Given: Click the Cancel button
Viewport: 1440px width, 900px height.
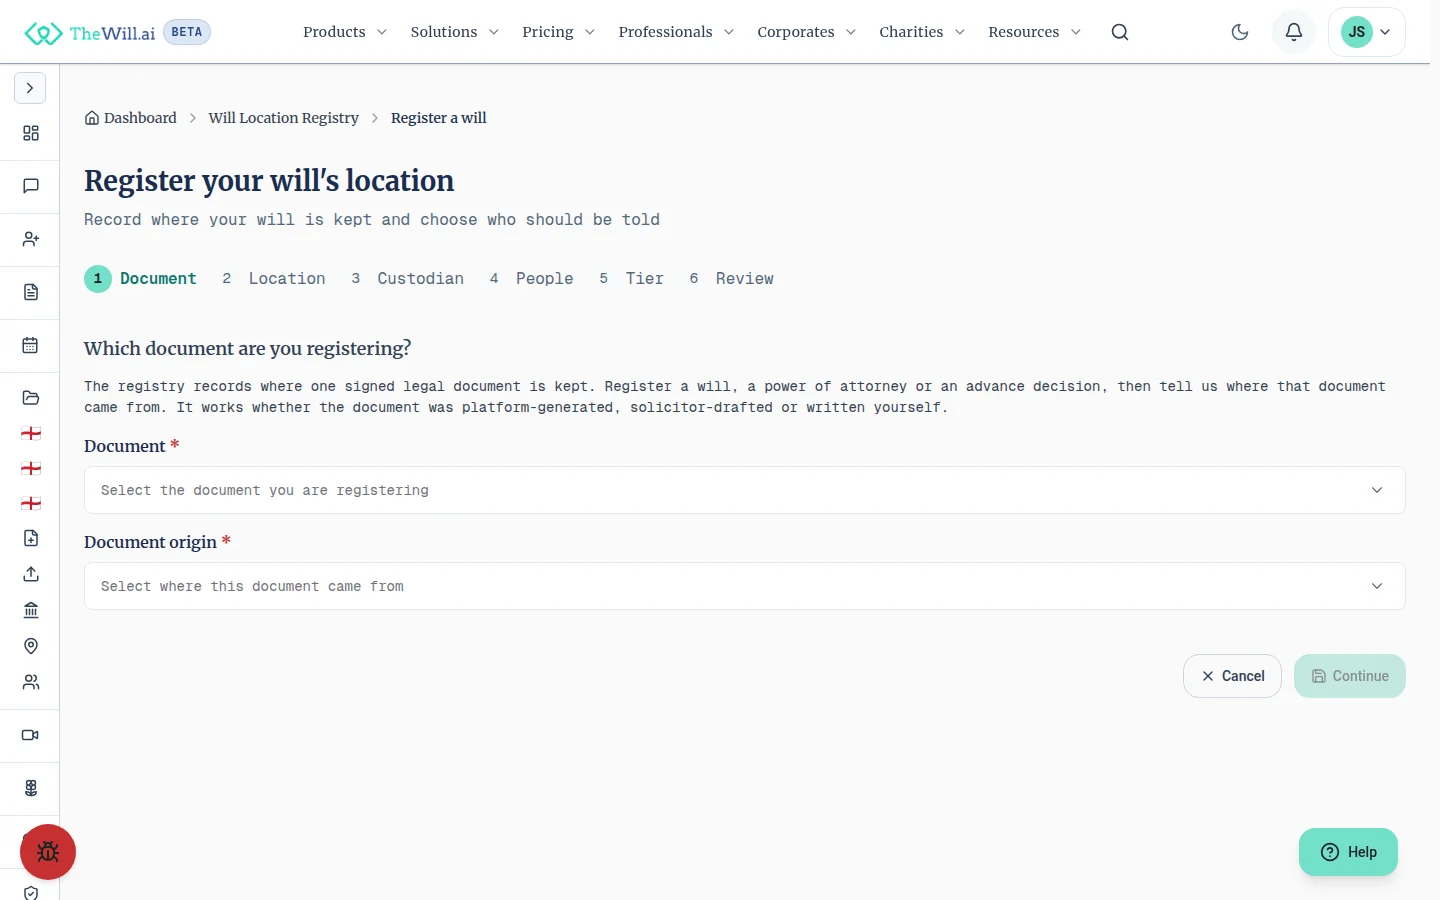Looking at the screenshot, I should [1232, 676].
